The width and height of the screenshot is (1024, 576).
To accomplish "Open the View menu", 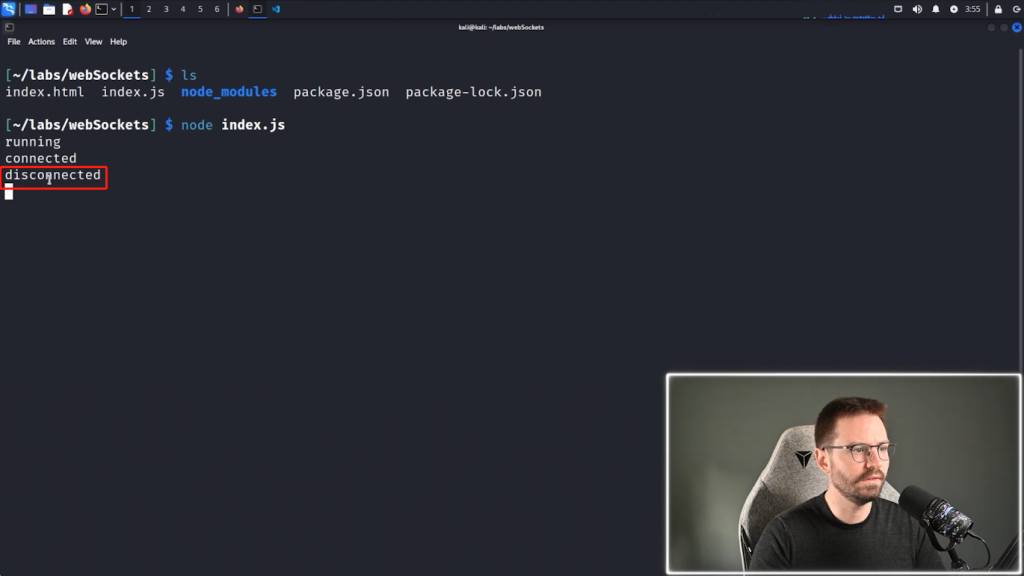I will (x=93, y=42).
